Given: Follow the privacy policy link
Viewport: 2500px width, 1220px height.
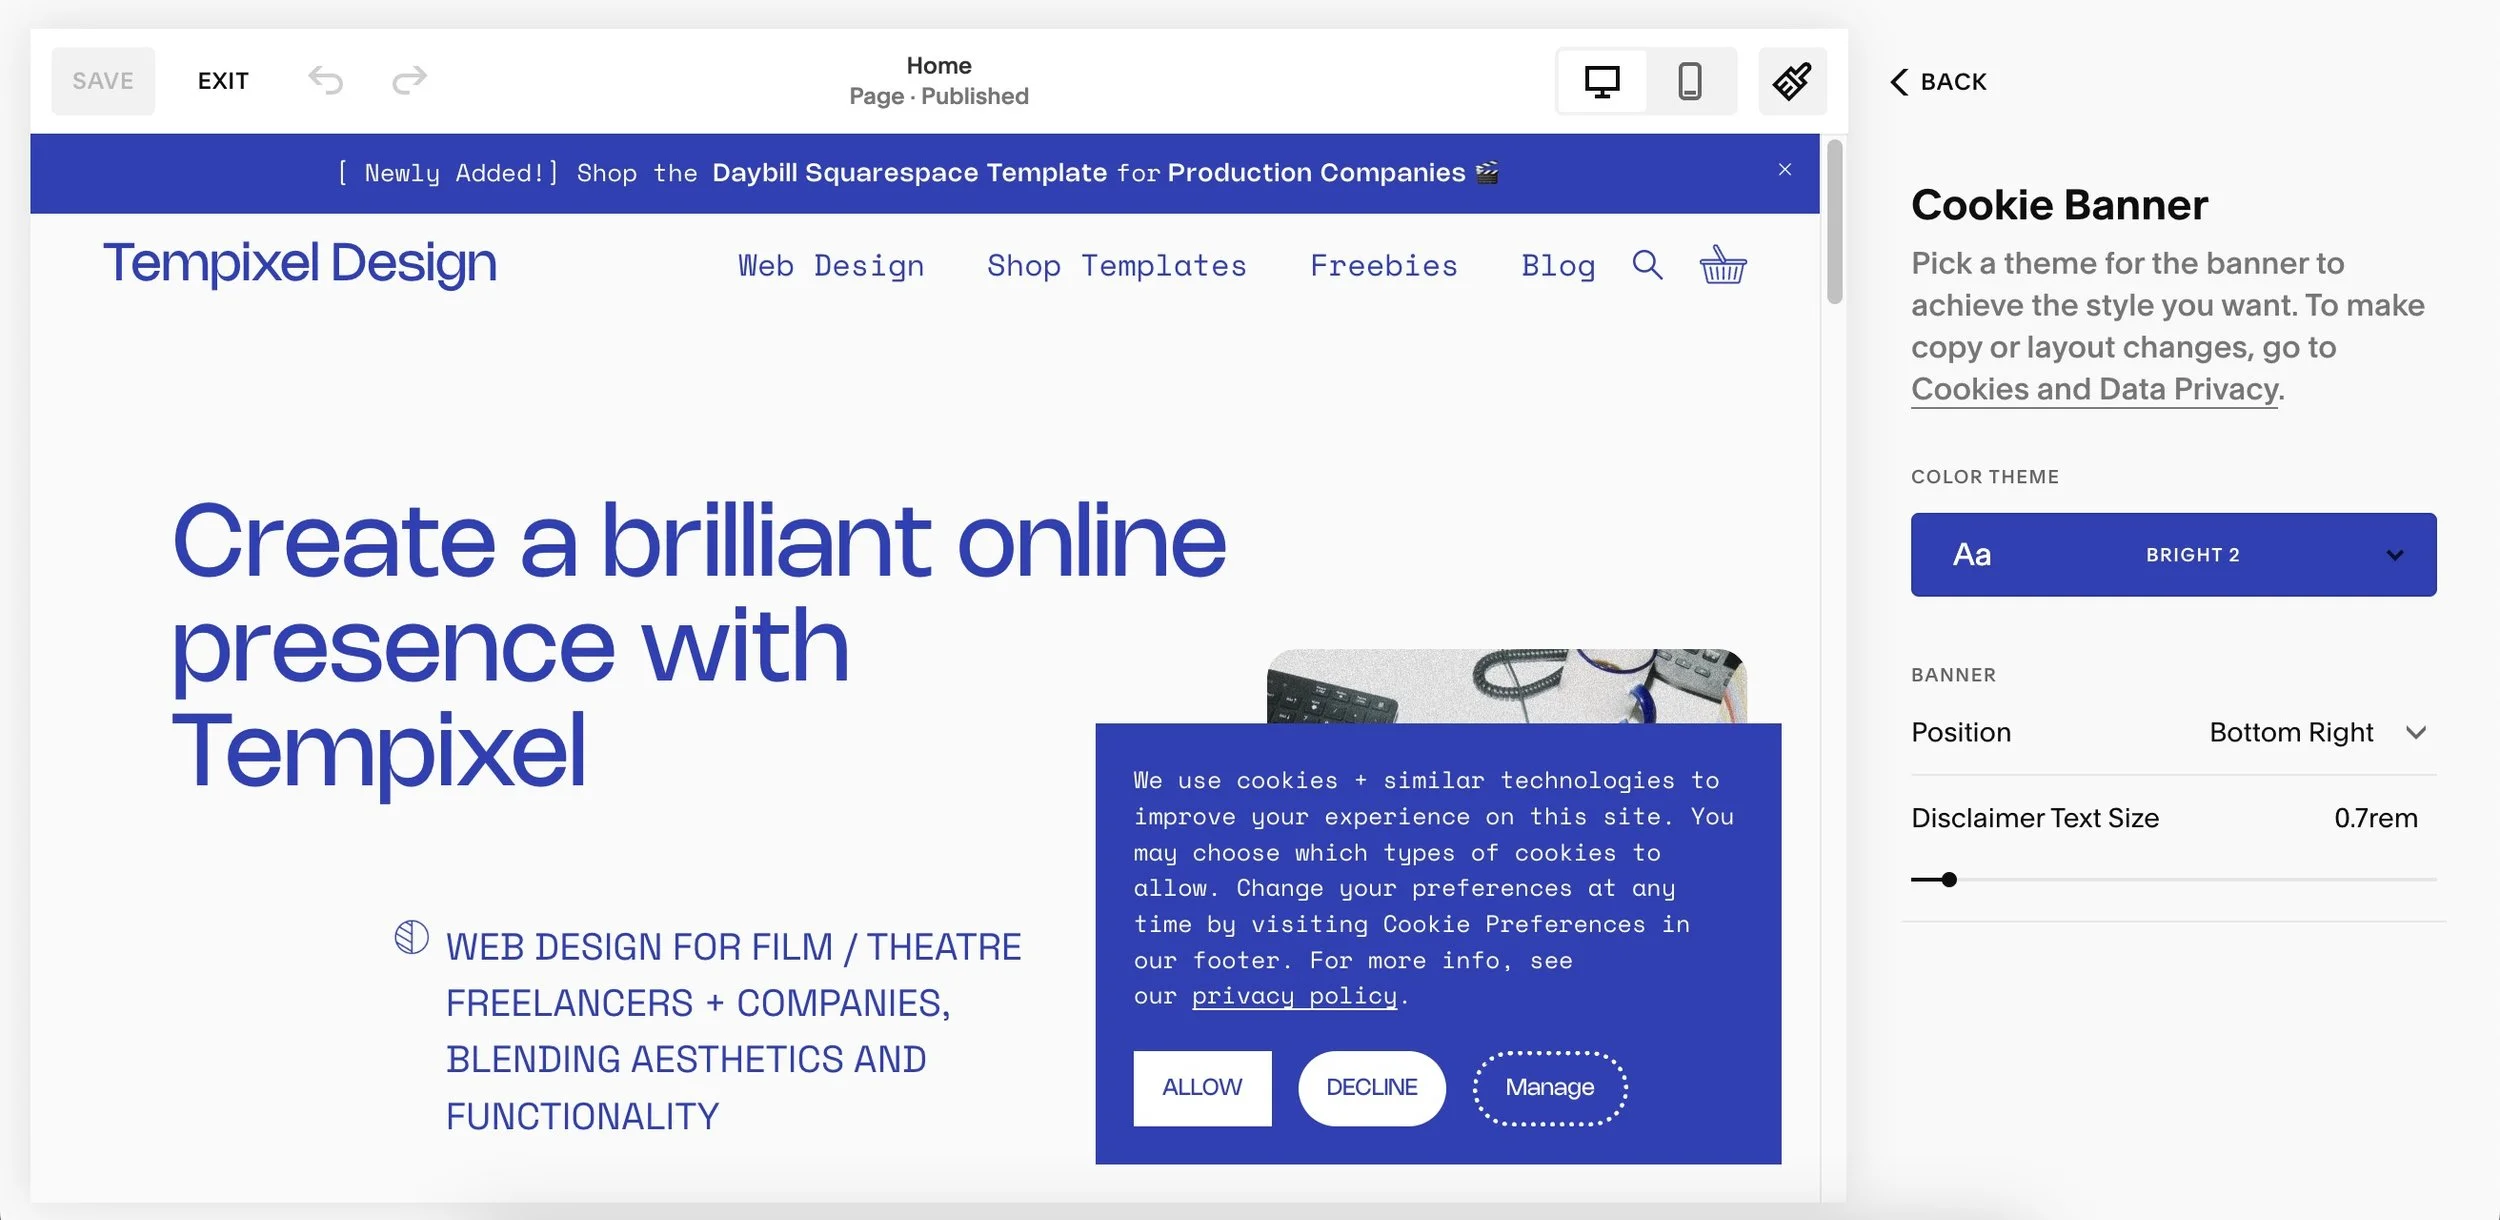Looking at the screenshot, I should tap(1293, 996).
